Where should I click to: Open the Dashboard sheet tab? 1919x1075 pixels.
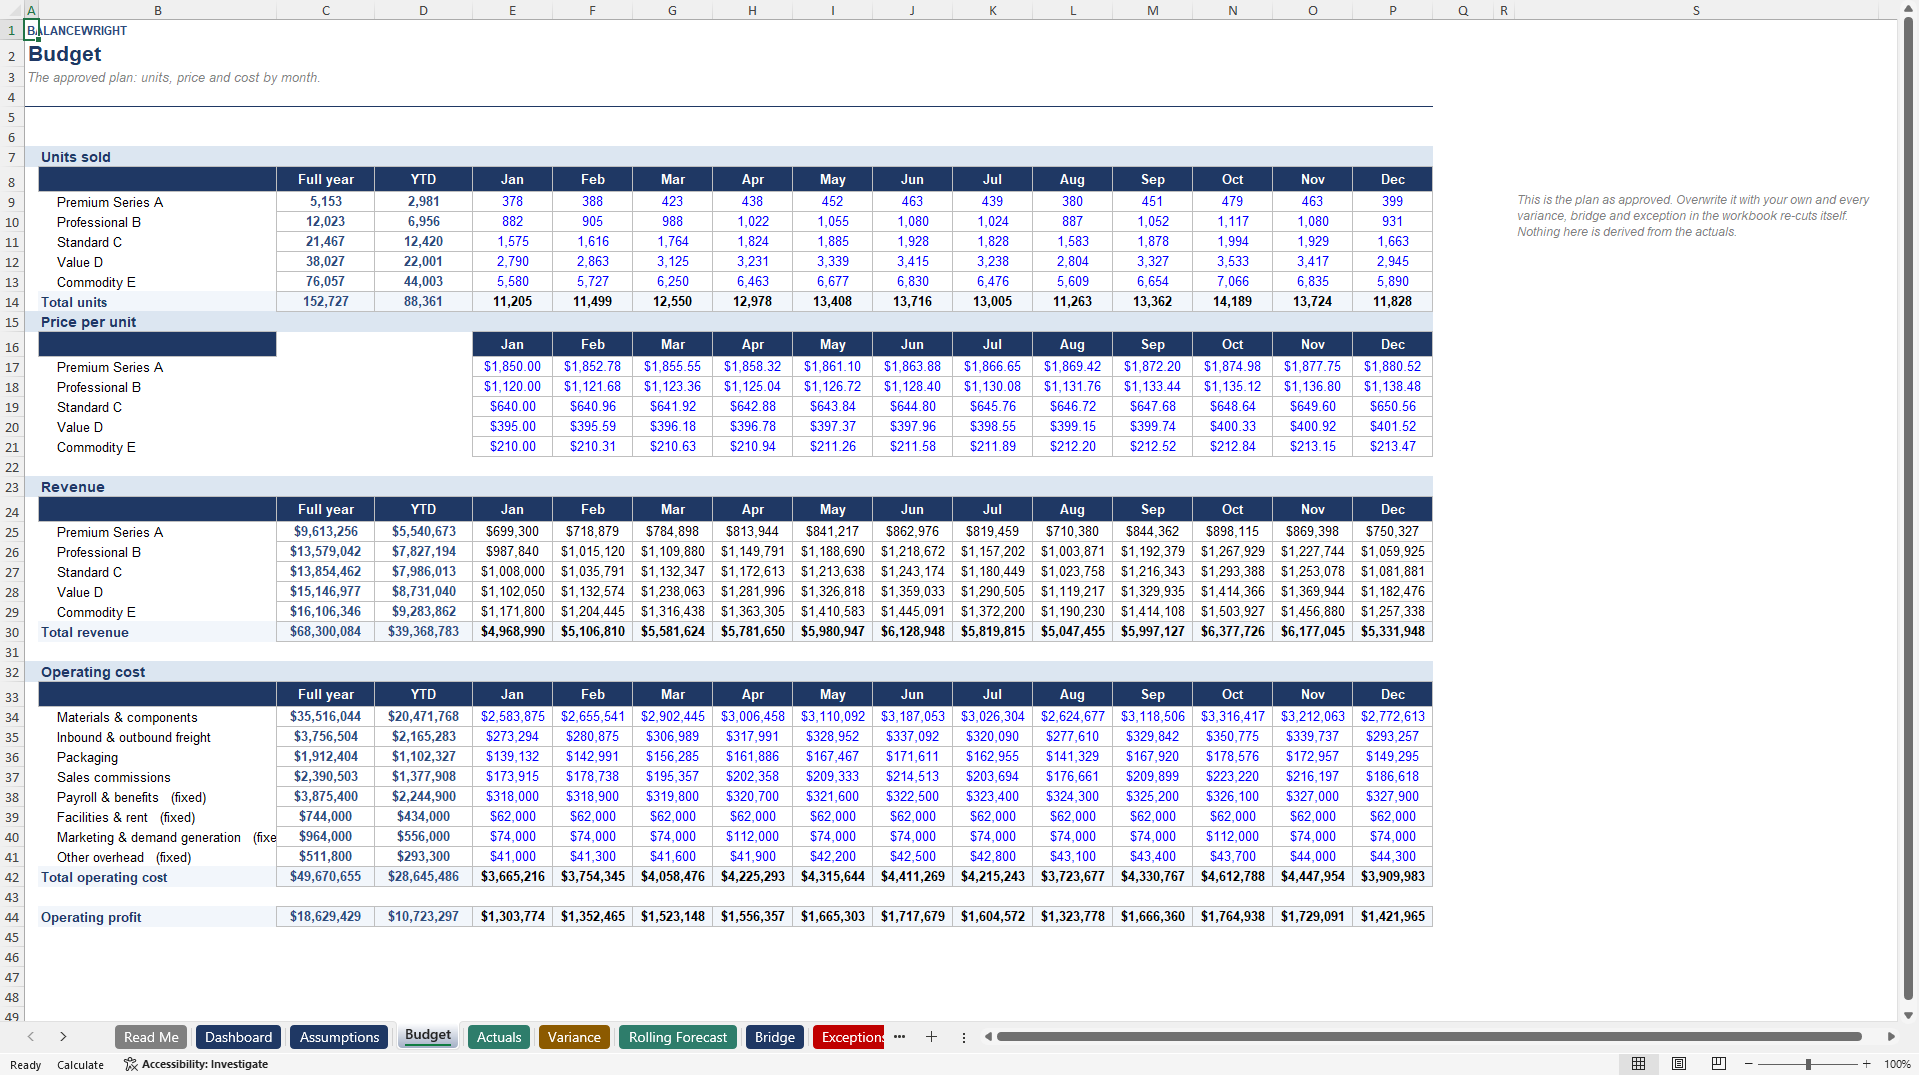click(238, 1037)
